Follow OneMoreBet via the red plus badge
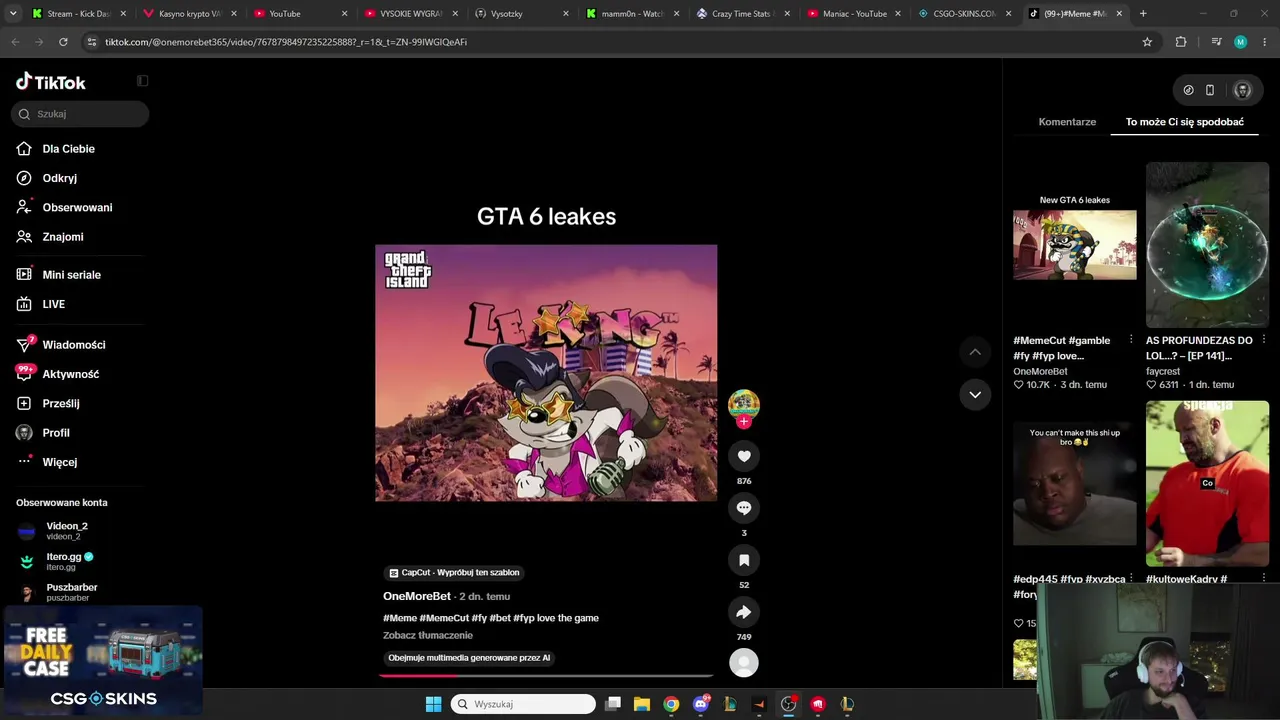 coord(743,422)
